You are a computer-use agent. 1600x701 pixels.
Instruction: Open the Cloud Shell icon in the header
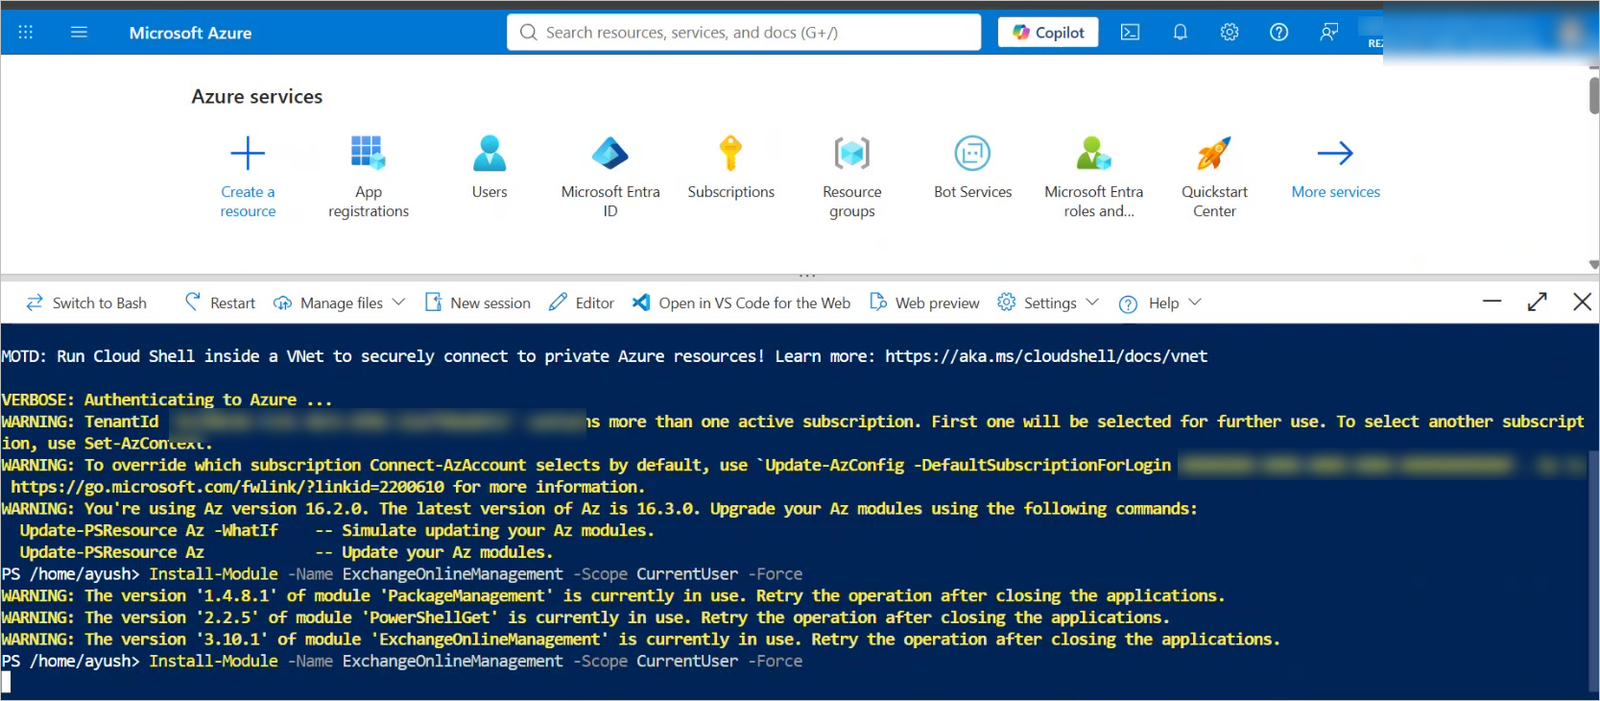(1130, 32)
